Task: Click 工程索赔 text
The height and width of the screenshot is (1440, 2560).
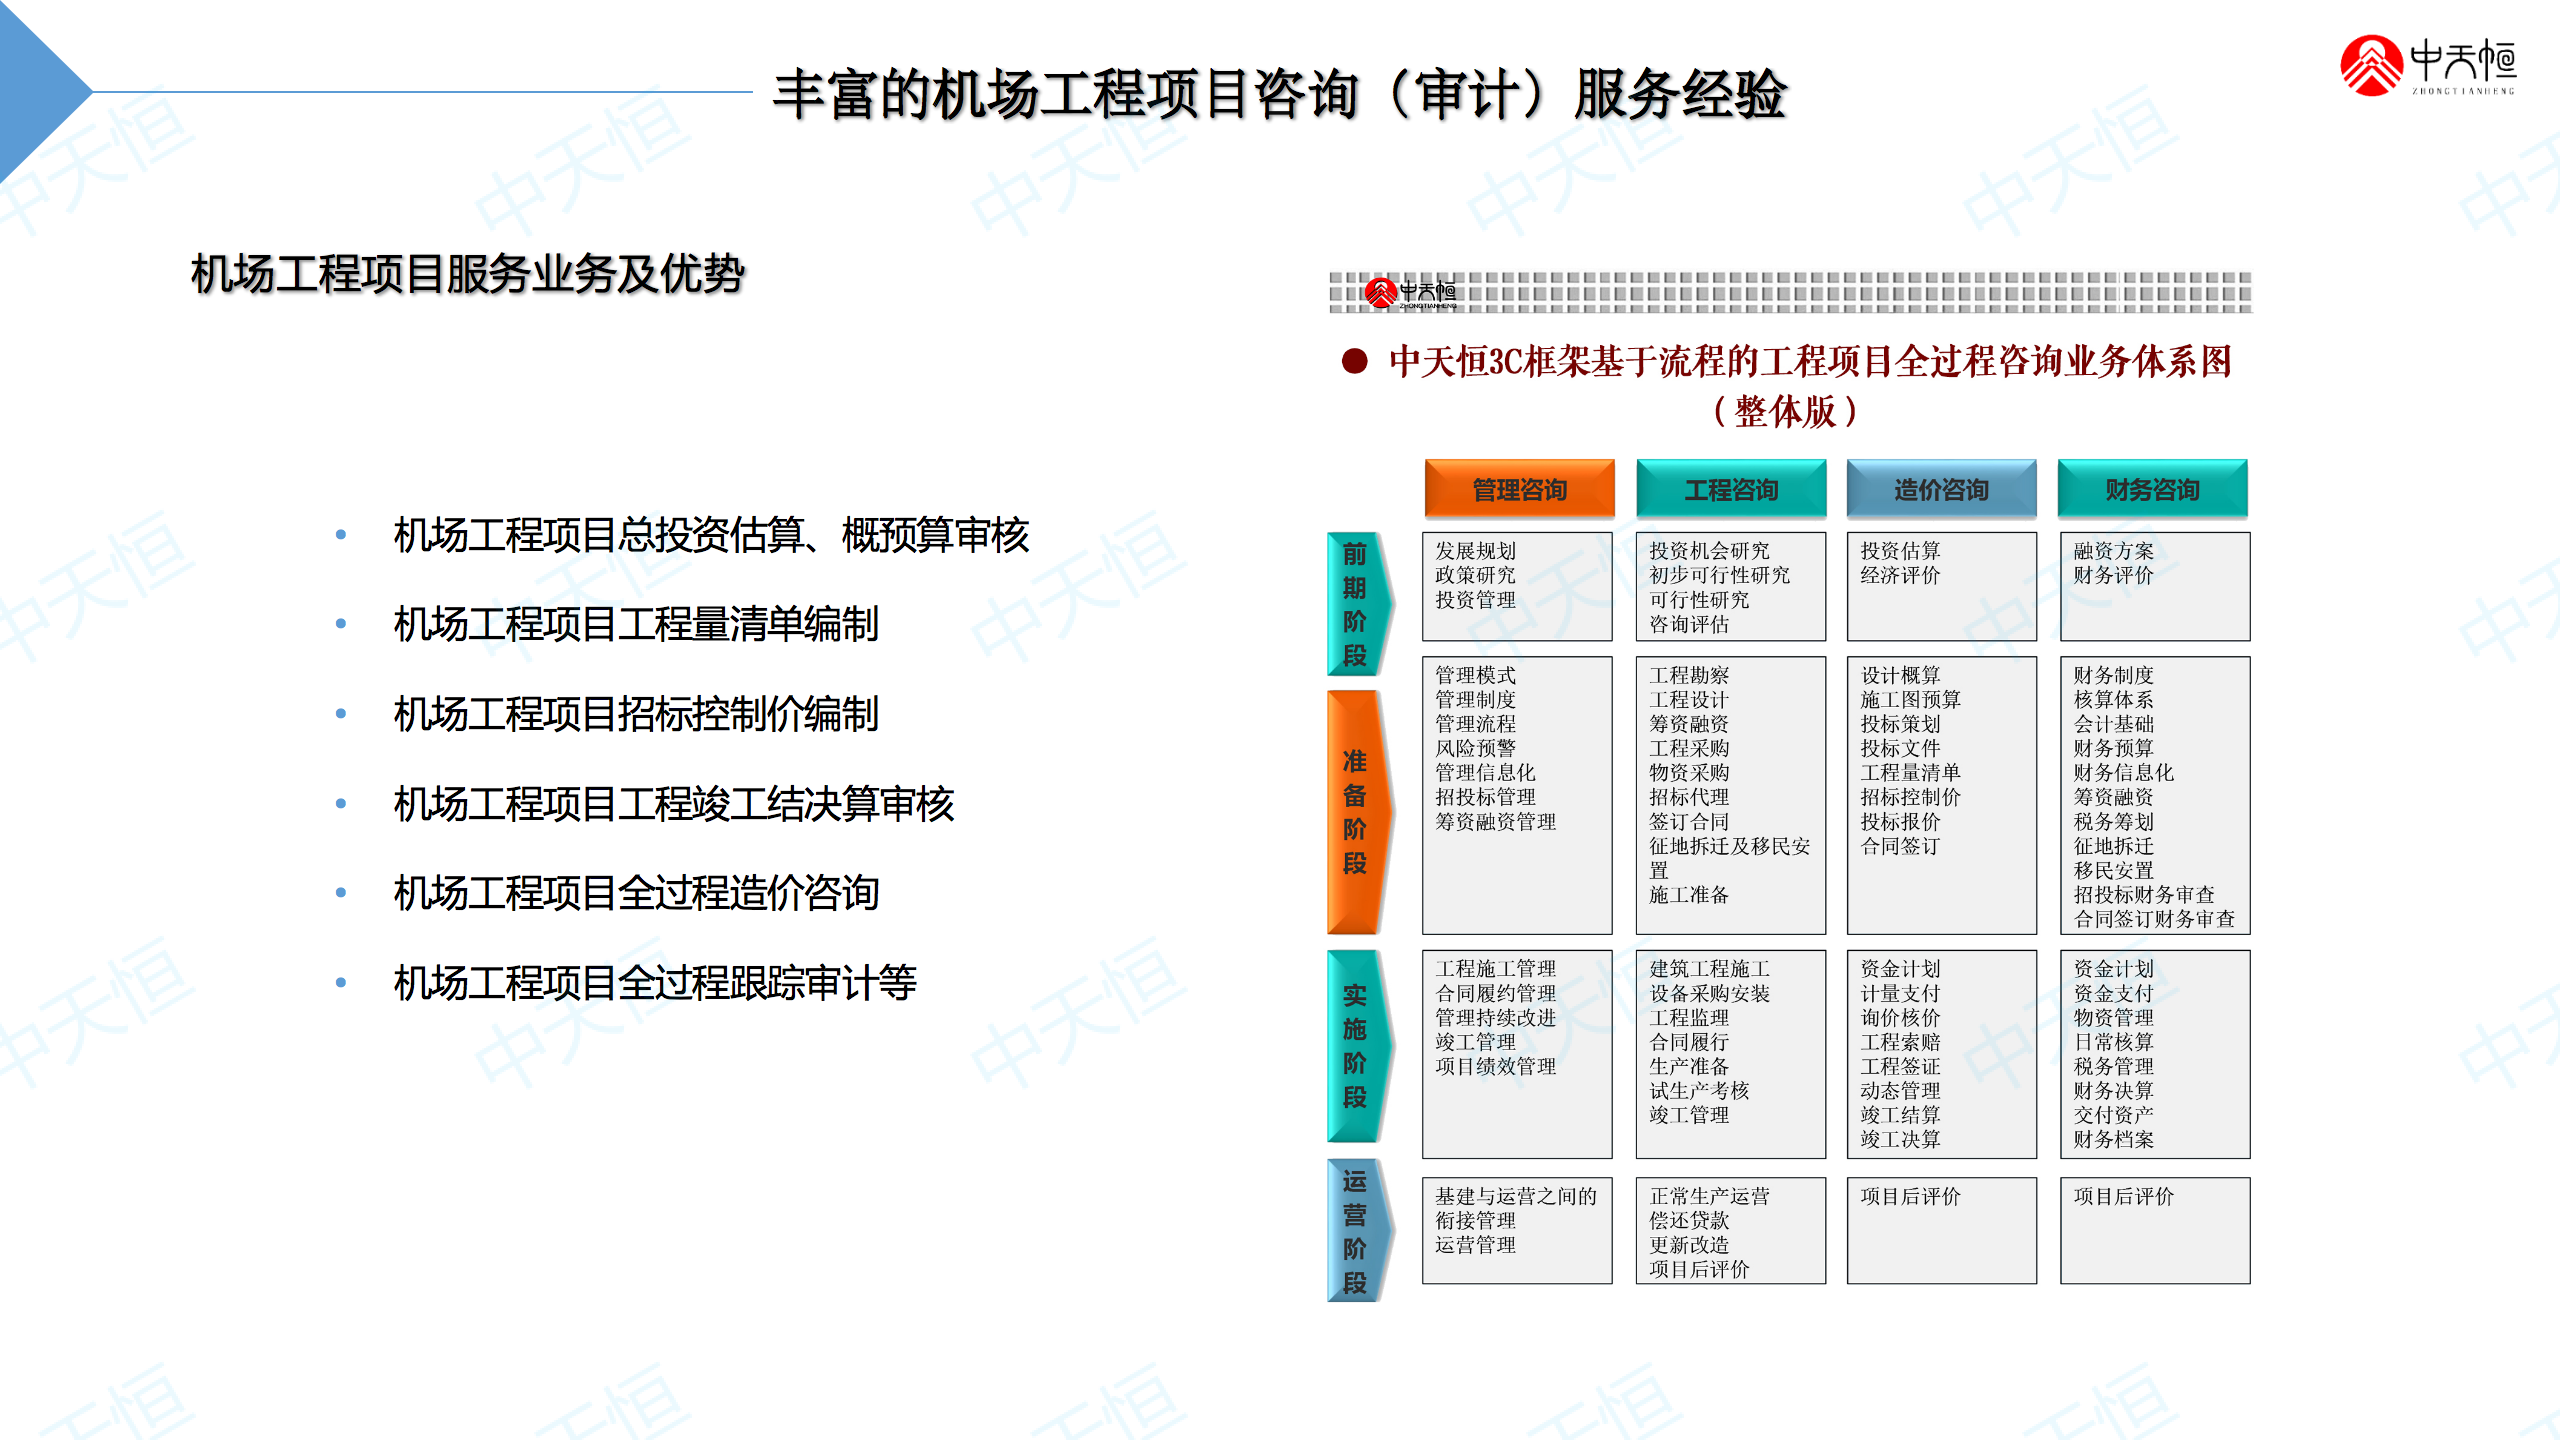Action: [x=1900, y=1042]
